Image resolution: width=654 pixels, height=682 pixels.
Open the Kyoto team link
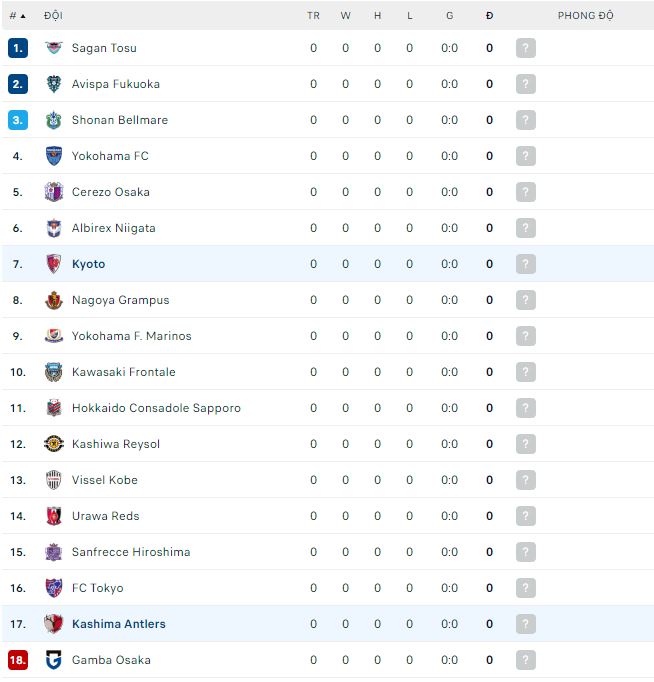[88, 264]
